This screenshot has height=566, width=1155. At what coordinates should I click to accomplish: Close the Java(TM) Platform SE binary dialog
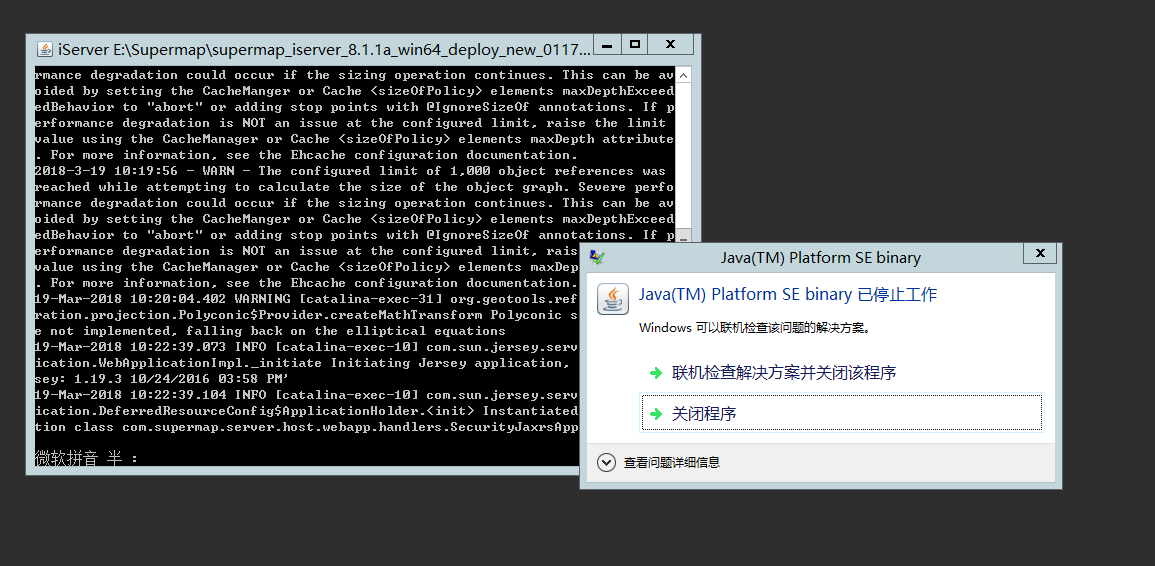pyautogui.click(x=1040, y=253)
